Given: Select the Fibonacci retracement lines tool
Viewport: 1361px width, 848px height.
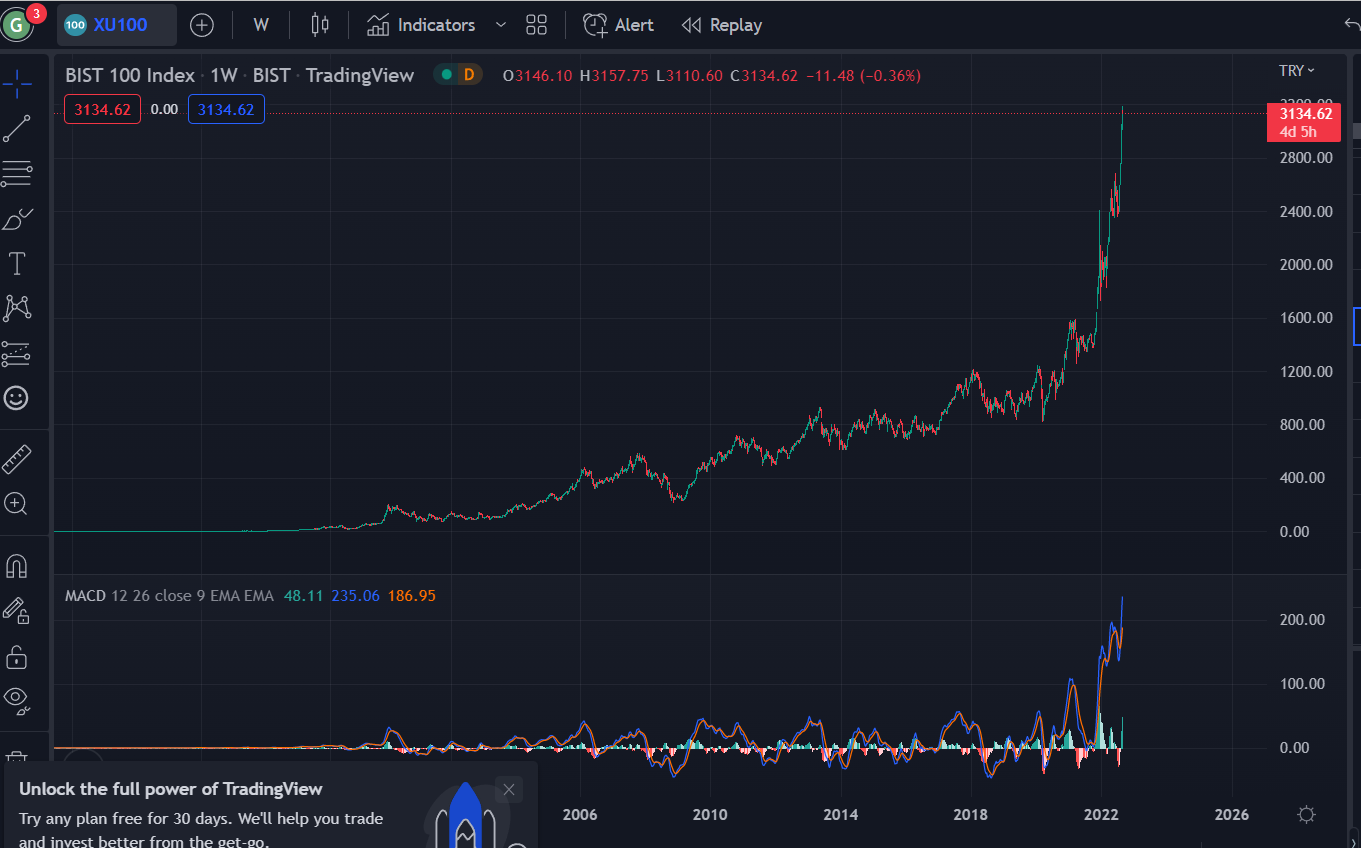Looking at the screenshot, I should [17, 174].
